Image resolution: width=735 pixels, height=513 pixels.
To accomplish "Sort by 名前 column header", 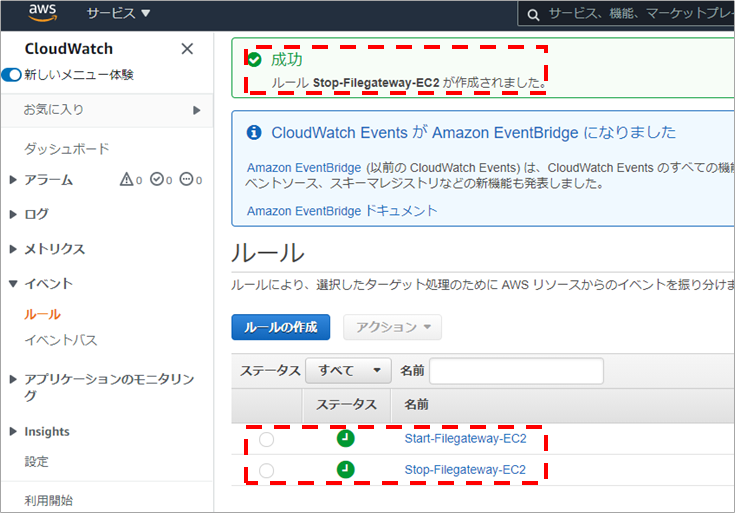I will 416,405.
